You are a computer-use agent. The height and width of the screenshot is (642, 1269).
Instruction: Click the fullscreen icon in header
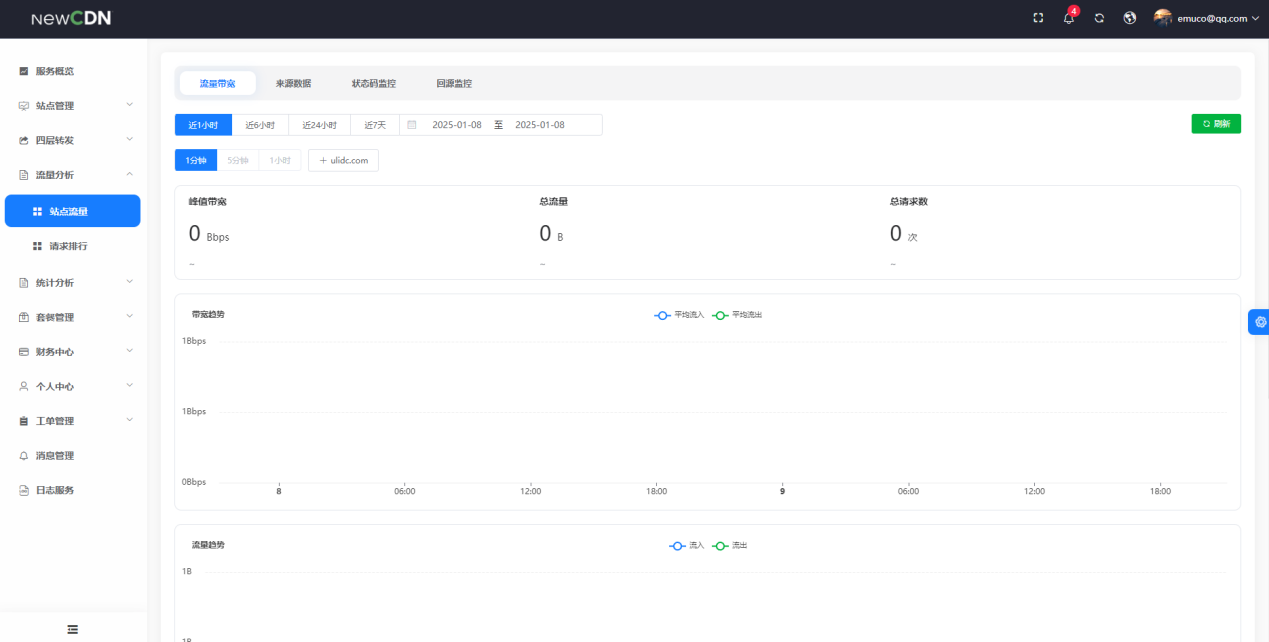[1038, 18]
